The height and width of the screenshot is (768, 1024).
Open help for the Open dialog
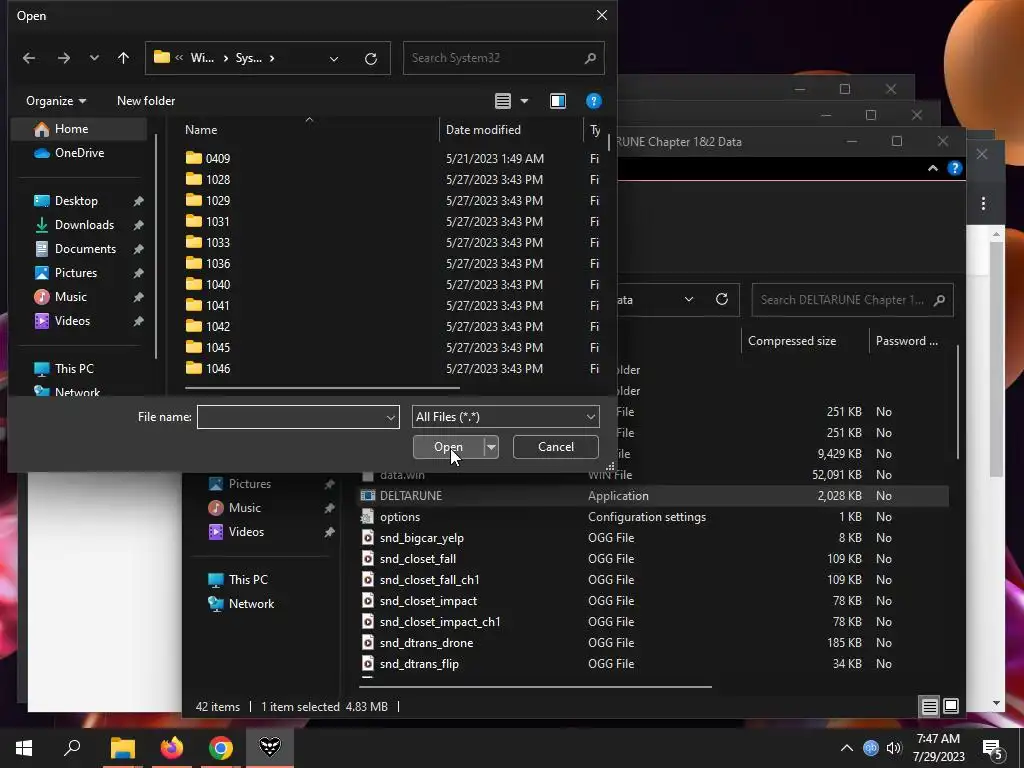click(594, 101)
